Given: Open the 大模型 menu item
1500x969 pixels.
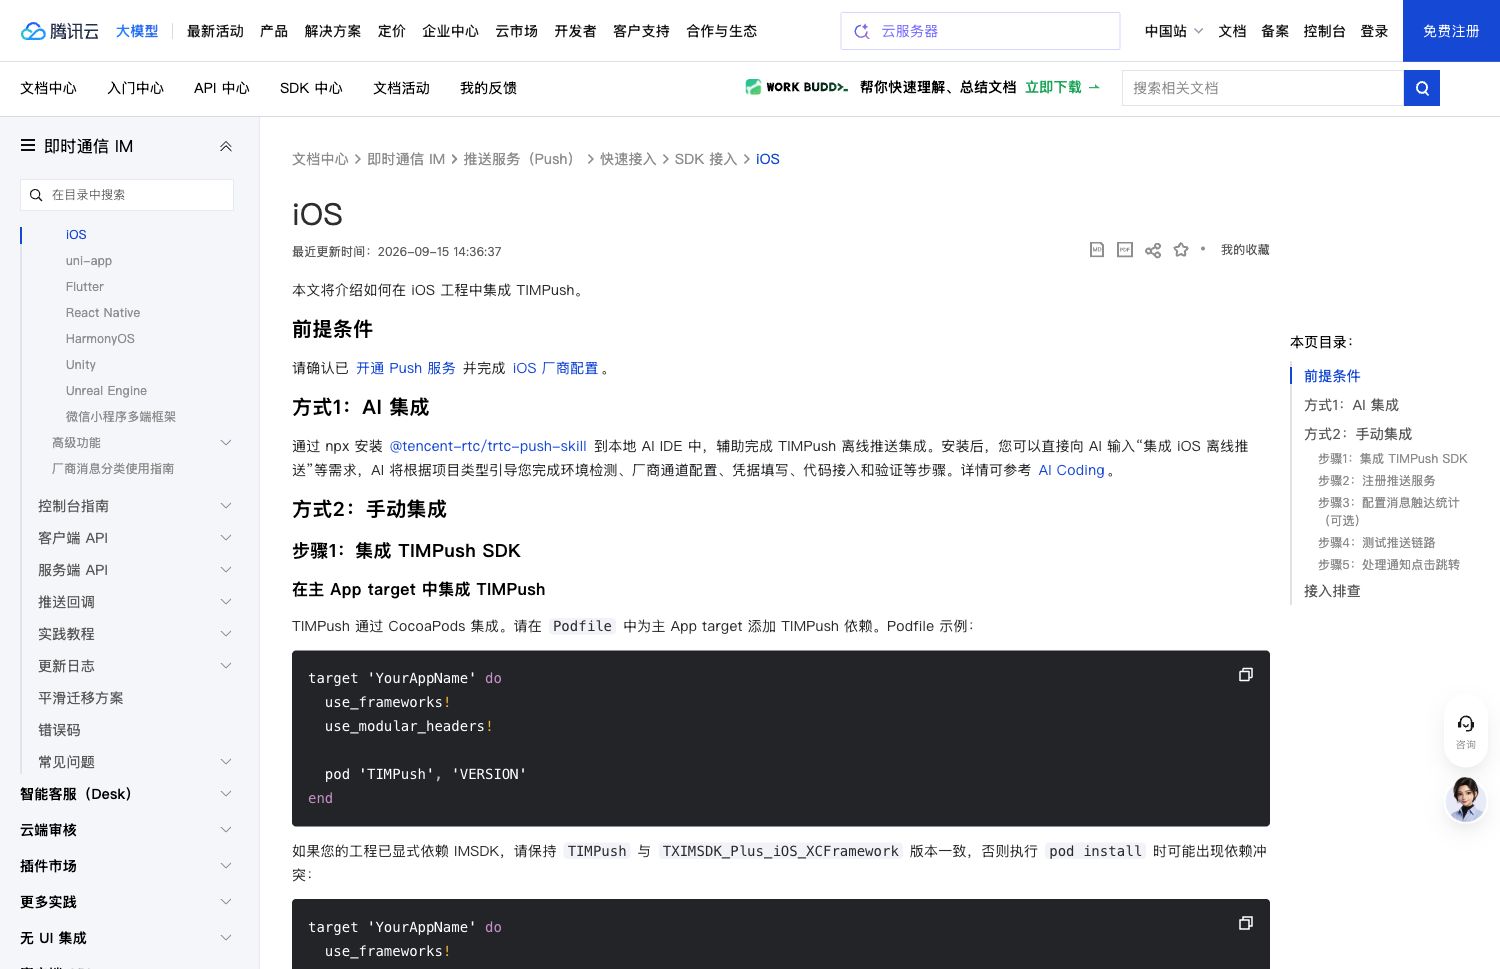Looking at the screenshot, I should click(137, 31).
